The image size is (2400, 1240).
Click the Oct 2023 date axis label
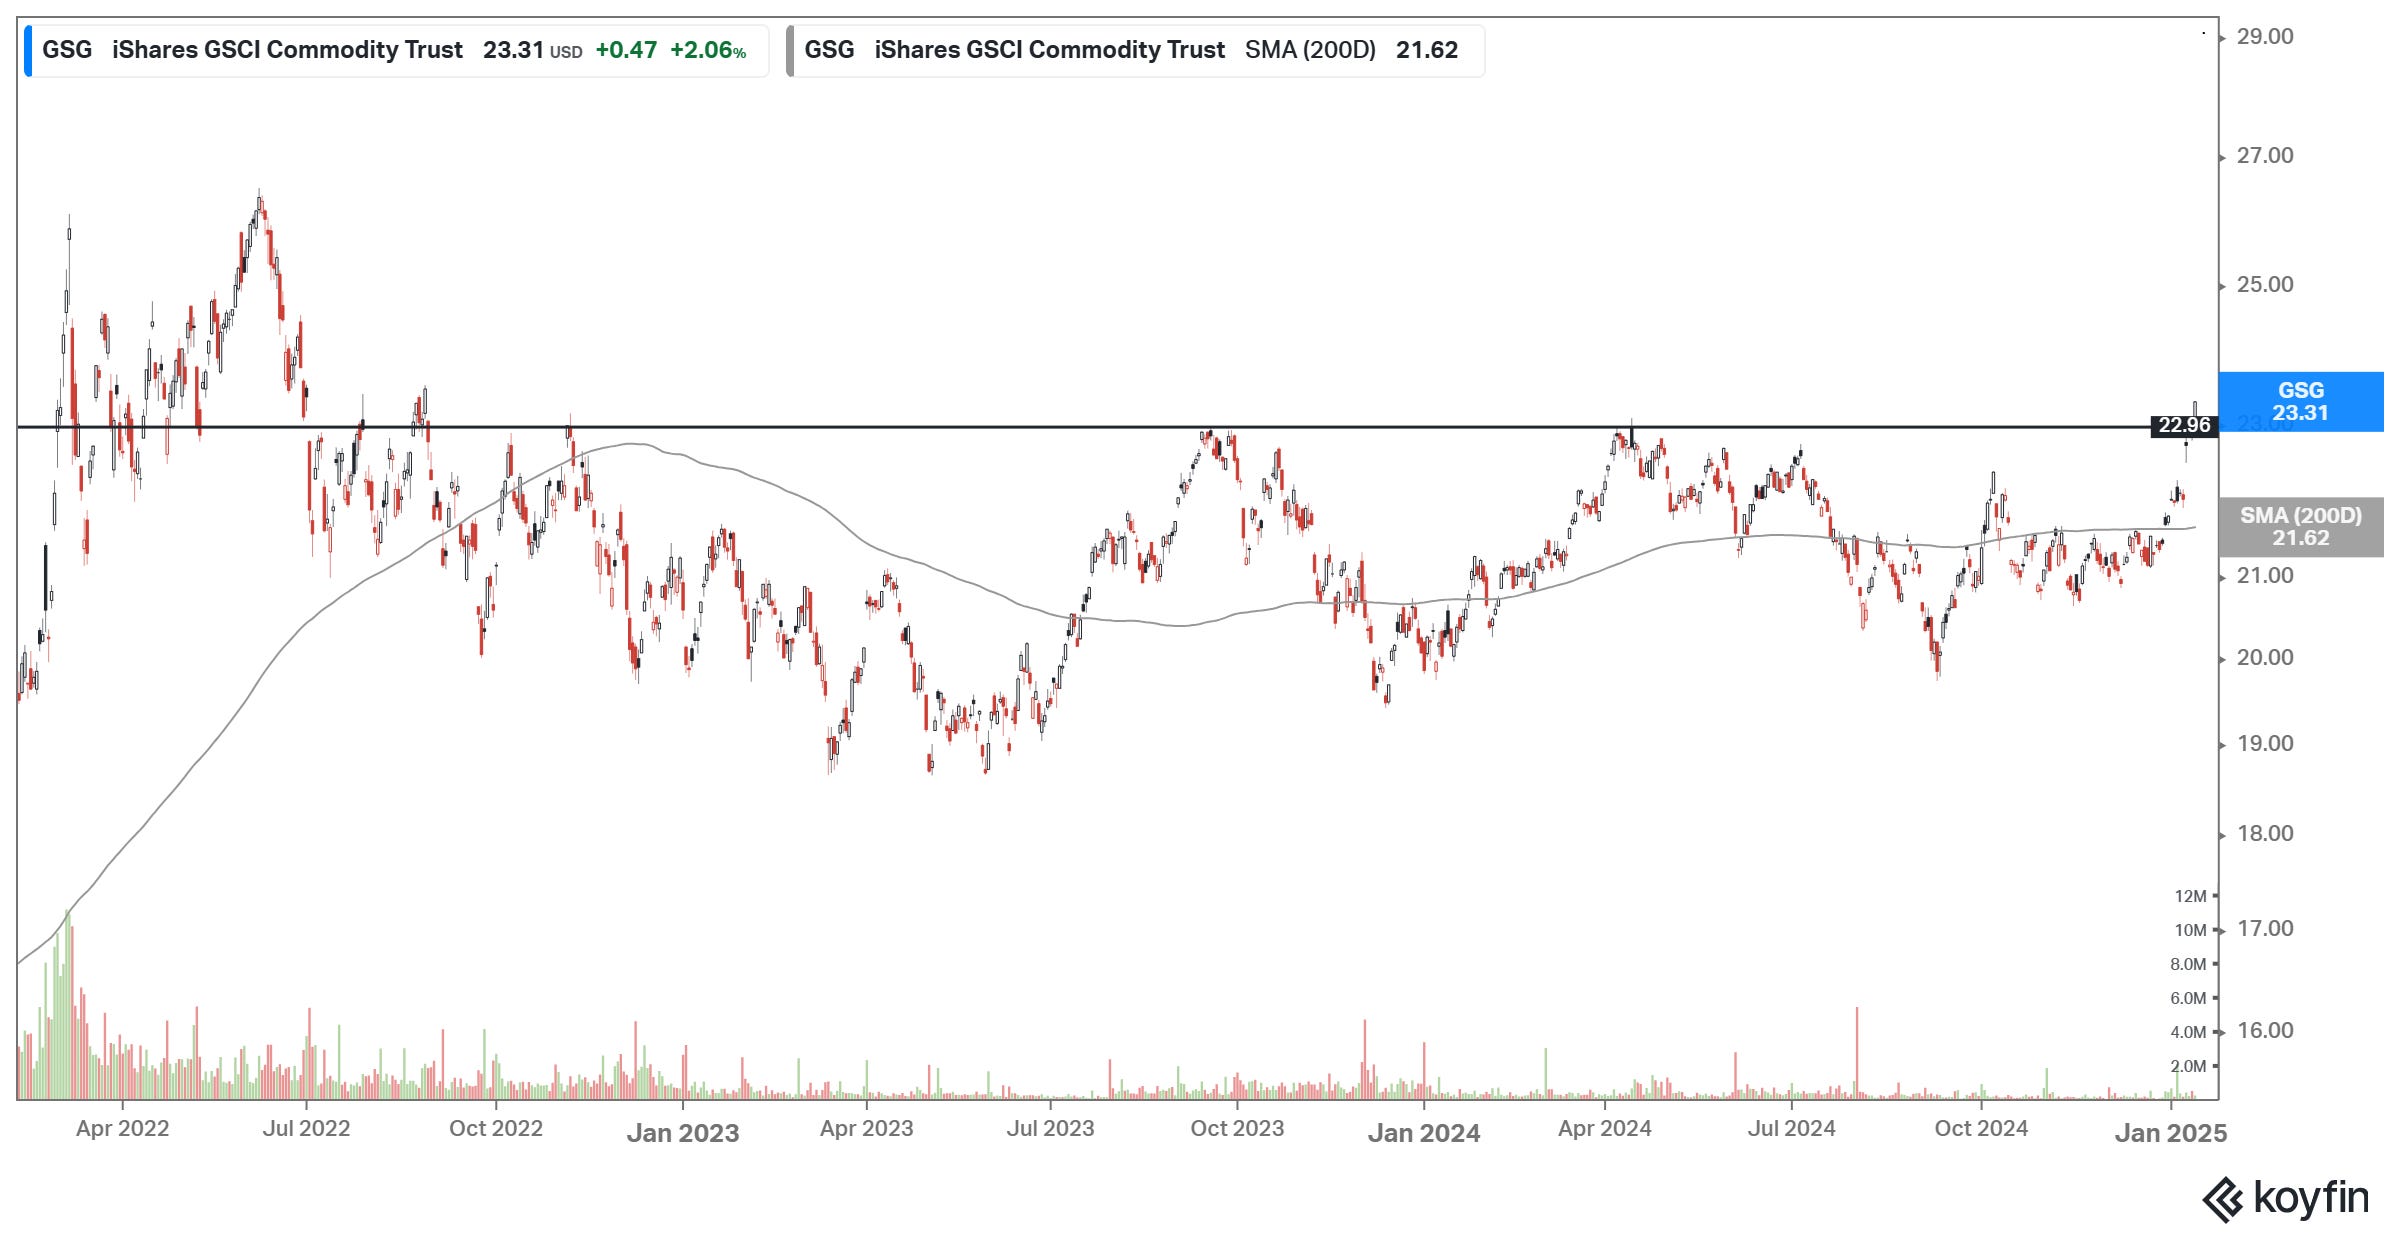click(x=1236, y=1129)
